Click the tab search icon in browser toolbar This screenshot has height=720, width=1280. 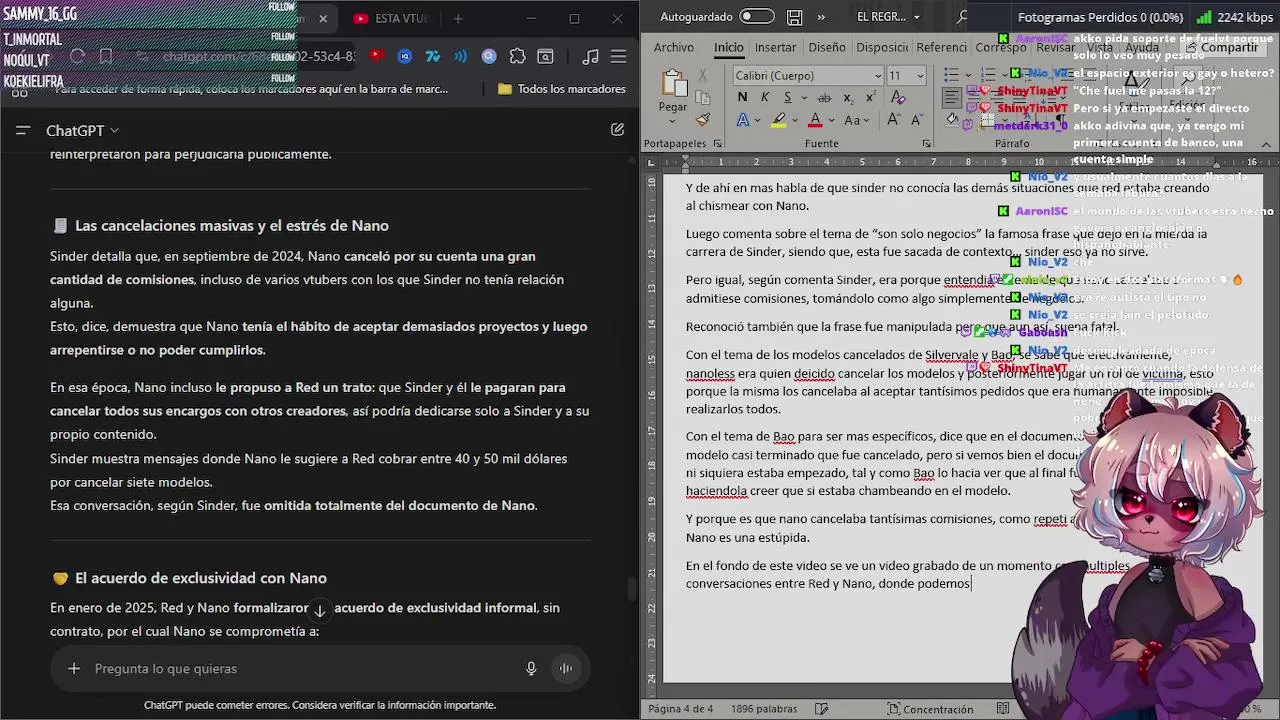point(545,57)
